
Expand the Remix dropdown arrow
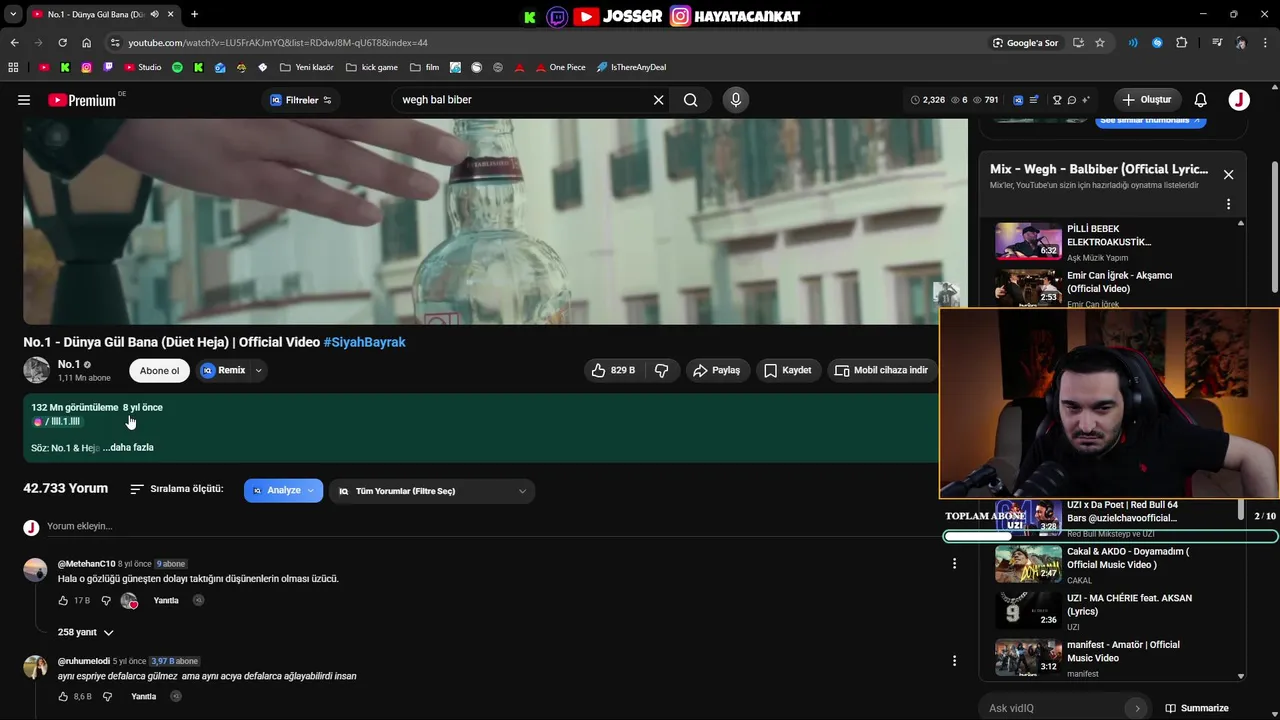pos(259,370)
